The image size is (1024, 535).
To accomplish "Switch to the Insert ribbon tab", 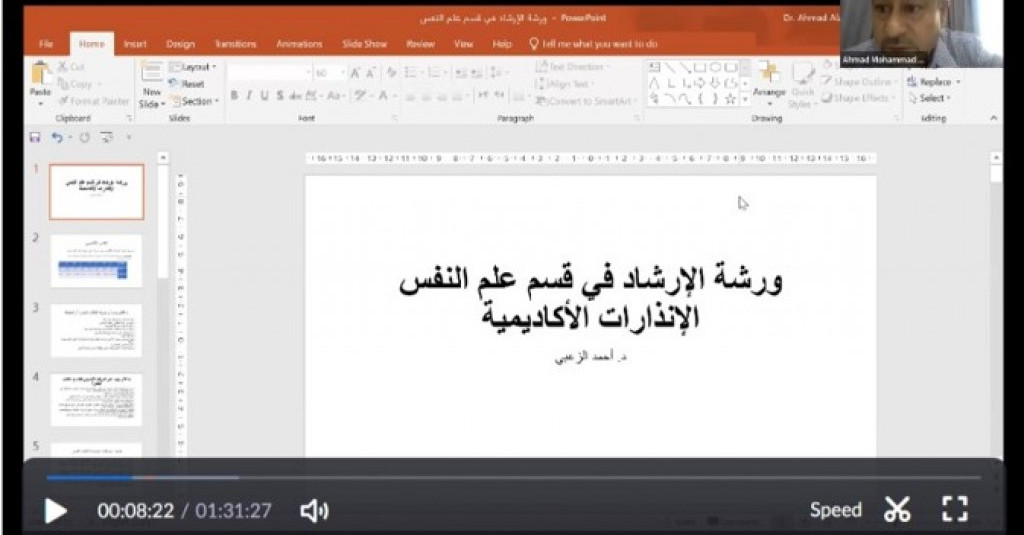I will pyautogui.click(x=135, y=44).
